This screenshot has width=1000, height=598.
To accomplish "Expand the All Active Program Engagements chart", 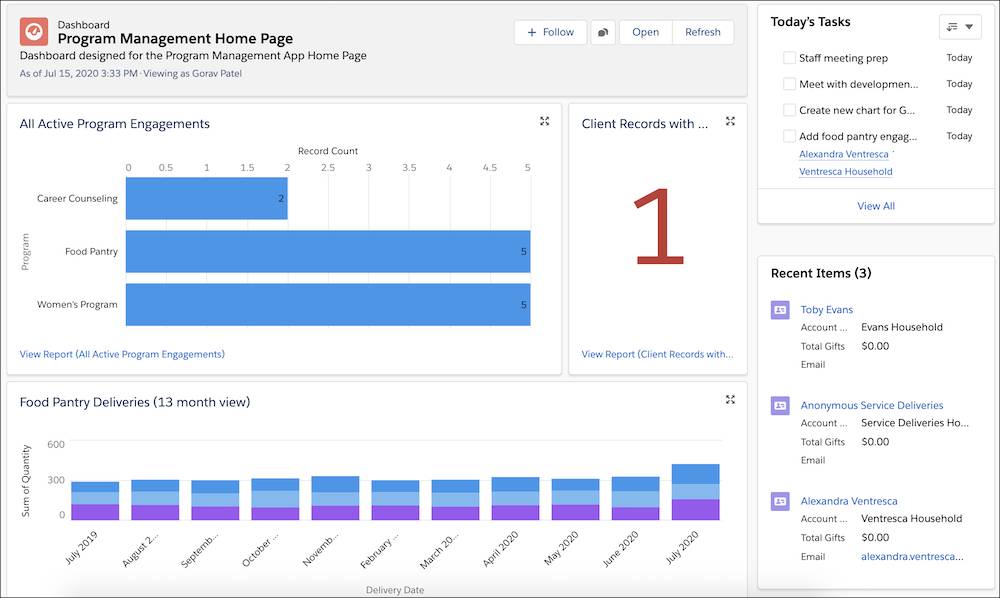I will (544, 121).
